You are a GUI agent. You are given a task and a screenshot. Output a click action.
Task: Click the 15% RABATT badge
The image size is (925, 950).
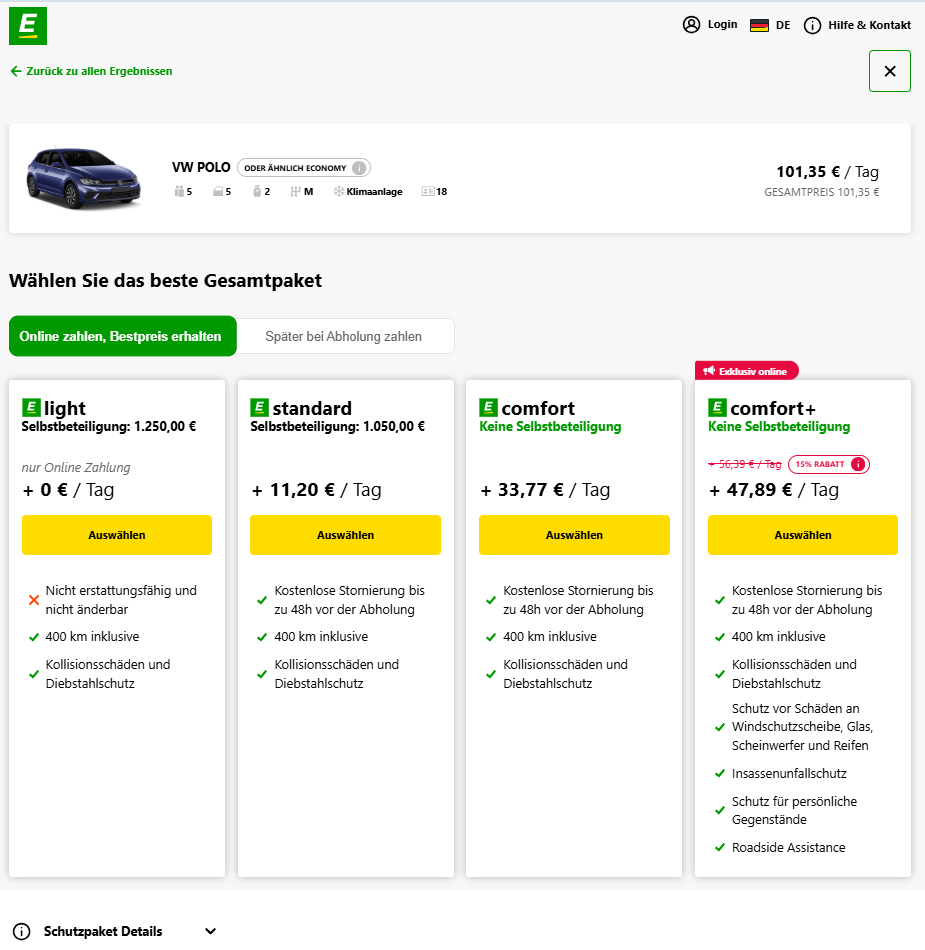[x=829, y=464]
